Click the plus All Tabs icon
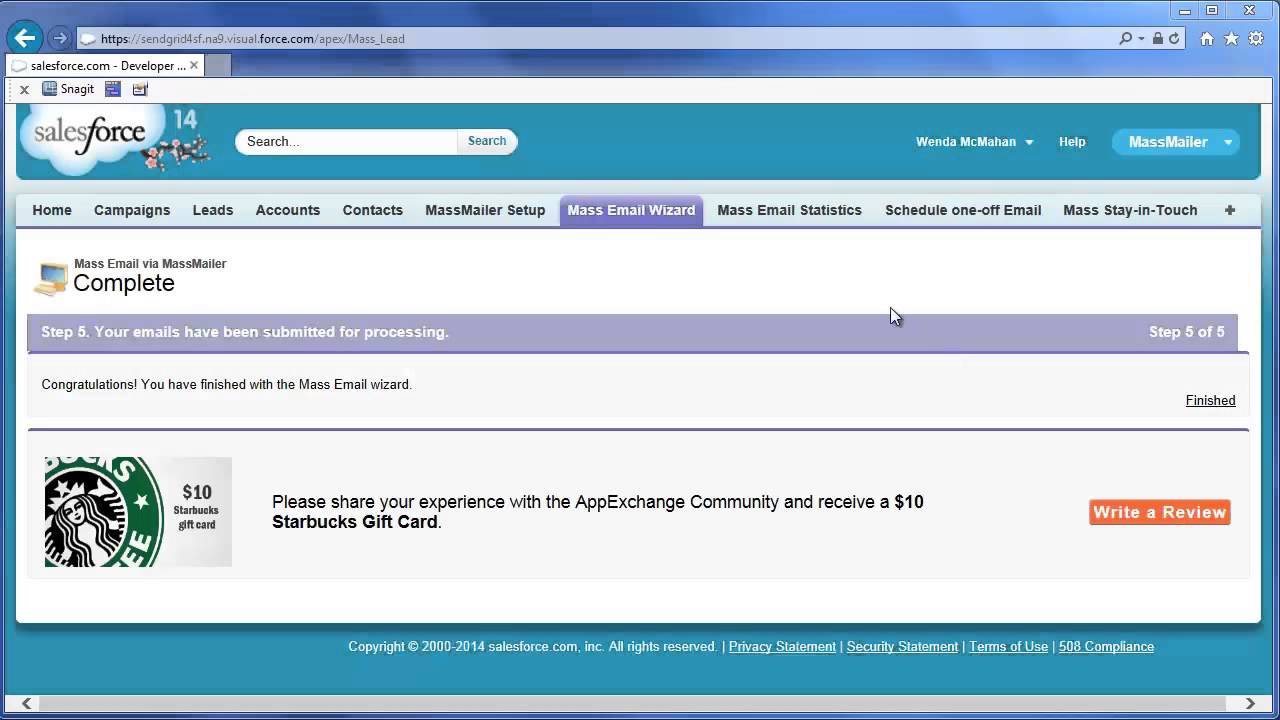Screen dimensions: 1280x720 point(1230,210)
